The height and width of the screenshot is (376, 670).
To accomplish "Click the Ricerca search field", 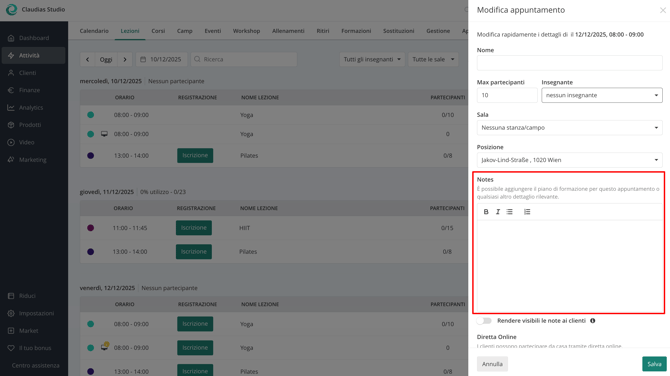I will coord(244,59).
